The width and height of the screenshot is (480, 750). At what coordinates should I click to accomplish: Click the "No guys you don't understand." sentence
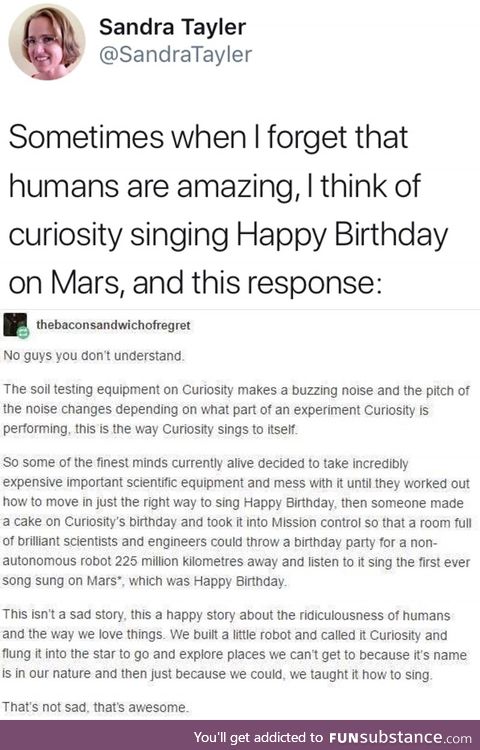click(94, 356)
